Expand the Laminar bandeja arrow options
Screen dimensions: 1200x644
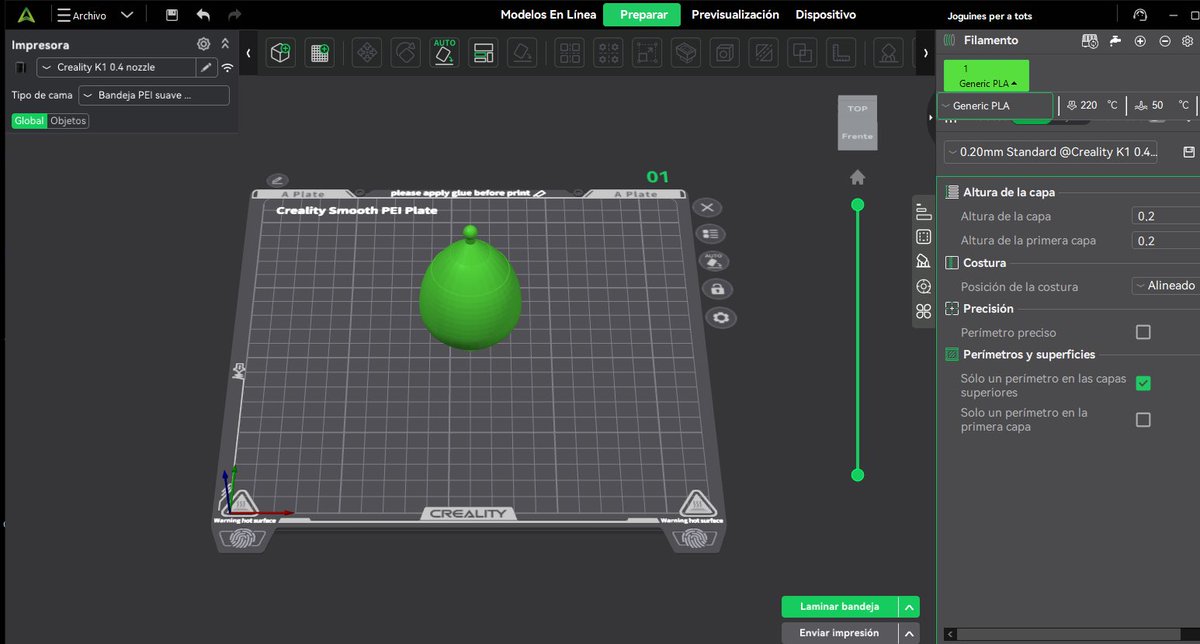point(909,607)
